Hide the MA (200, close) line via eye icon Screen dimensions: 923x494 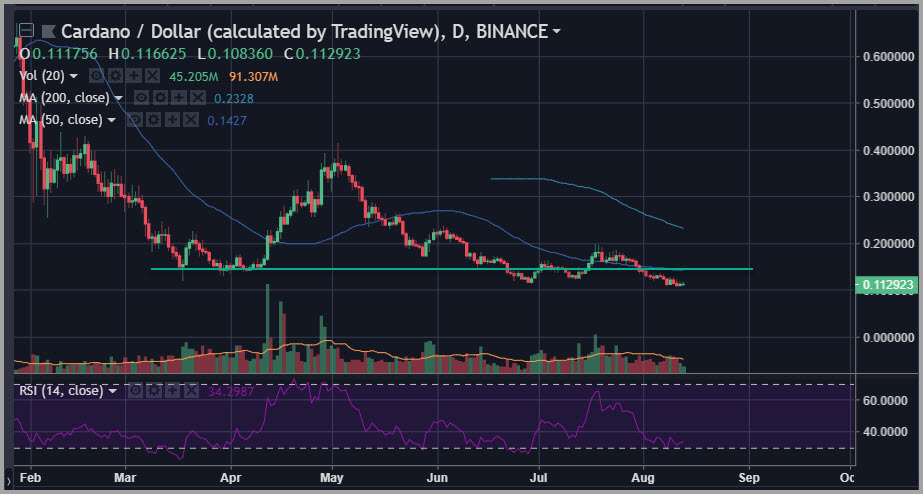pos(142,98)
